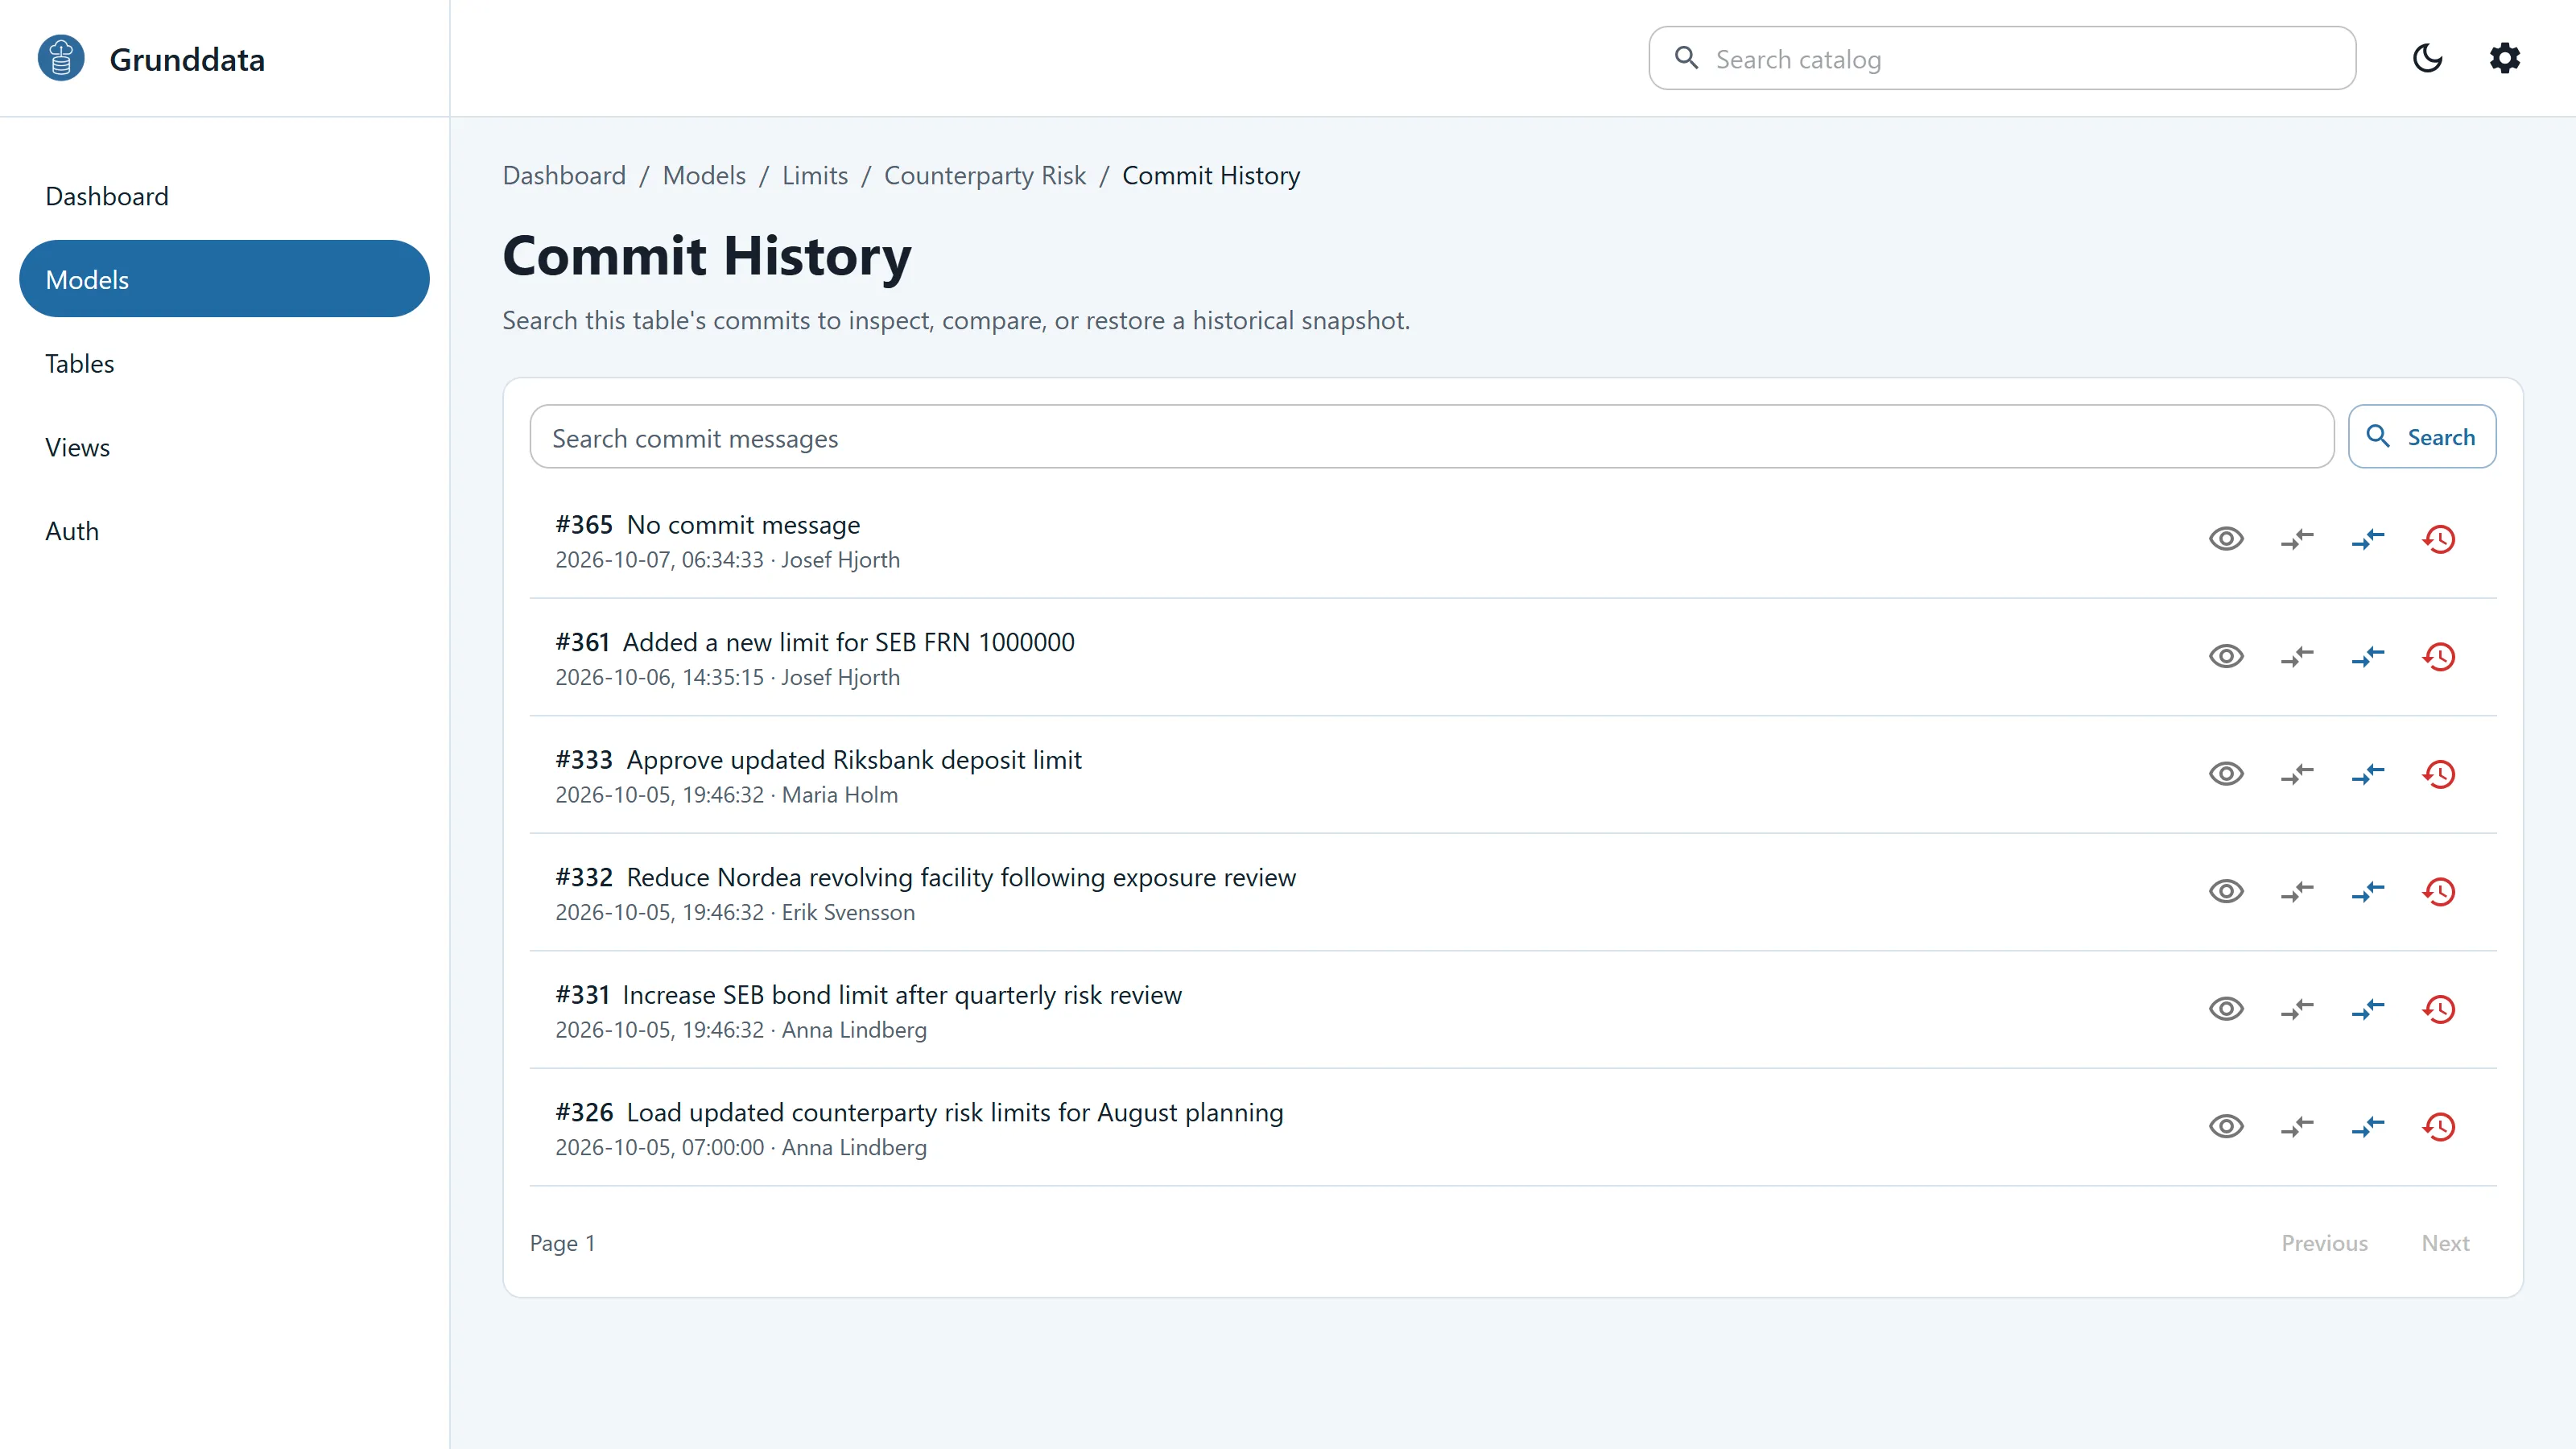Open Dashboard in the sidebar
The height and width of the screenshot is (1449, 2576).
pos(224,196)
